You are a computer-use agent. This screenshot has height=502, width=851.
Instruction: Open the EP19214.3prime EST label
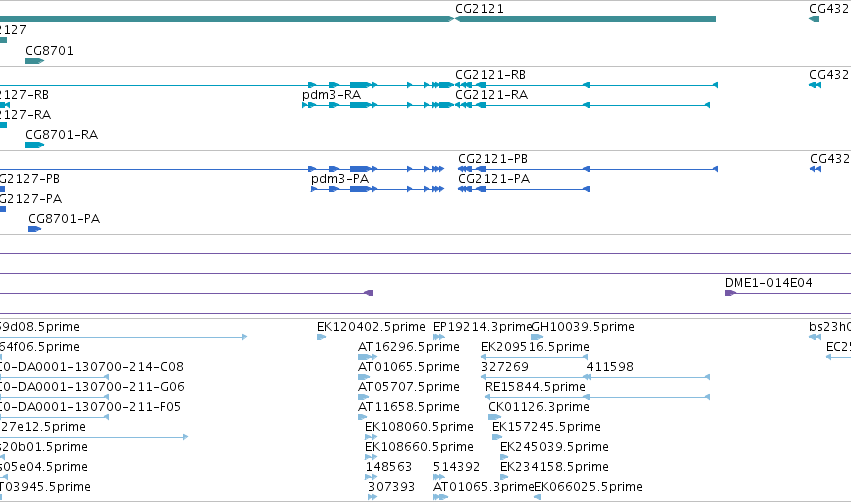(x=482, y=327)
